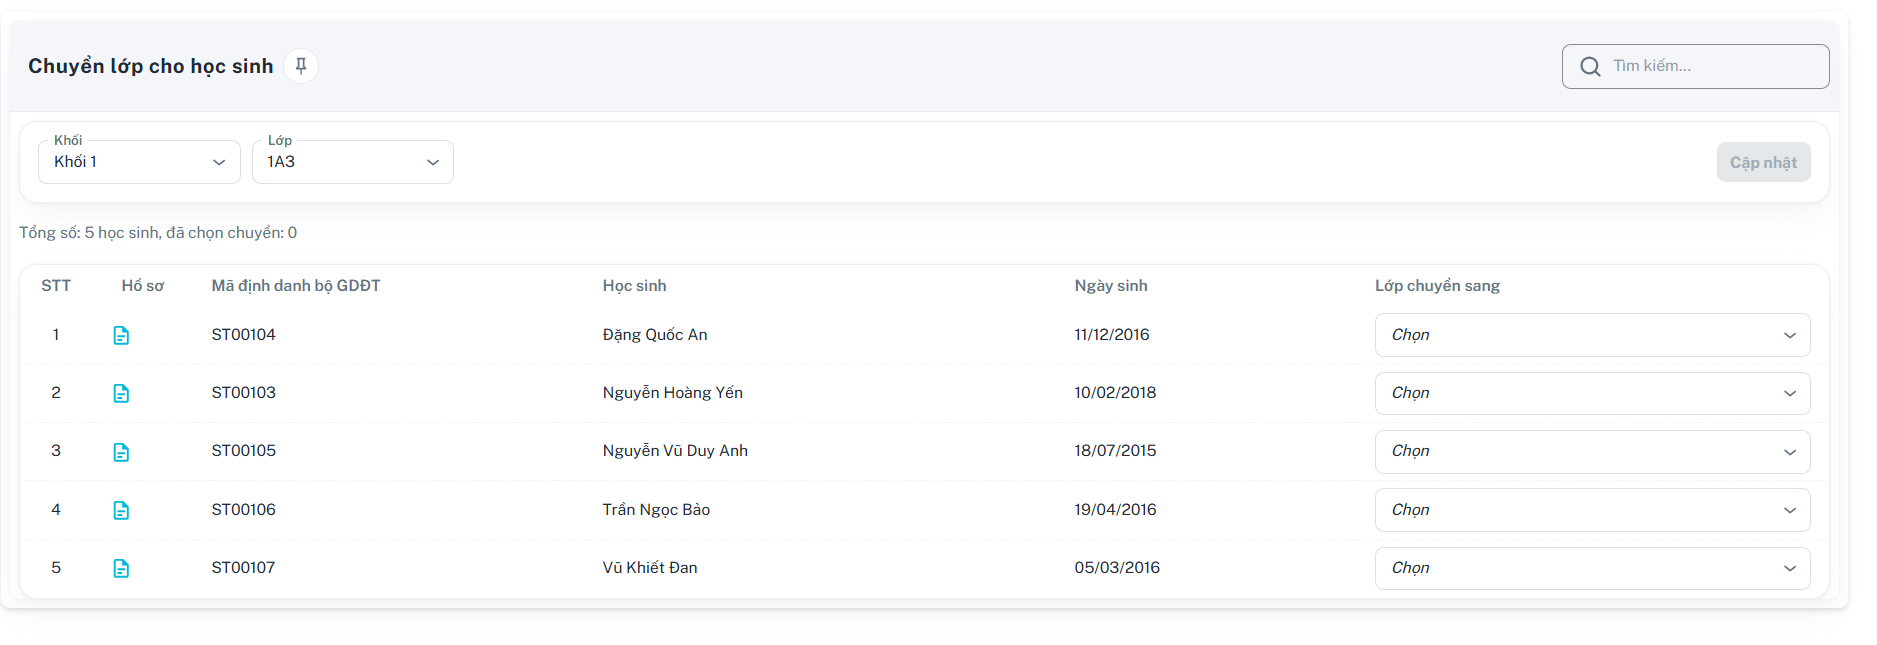Viewport: 1877px width, 645px height.
Task: Click the STT column header
Action: pos(56,286)
